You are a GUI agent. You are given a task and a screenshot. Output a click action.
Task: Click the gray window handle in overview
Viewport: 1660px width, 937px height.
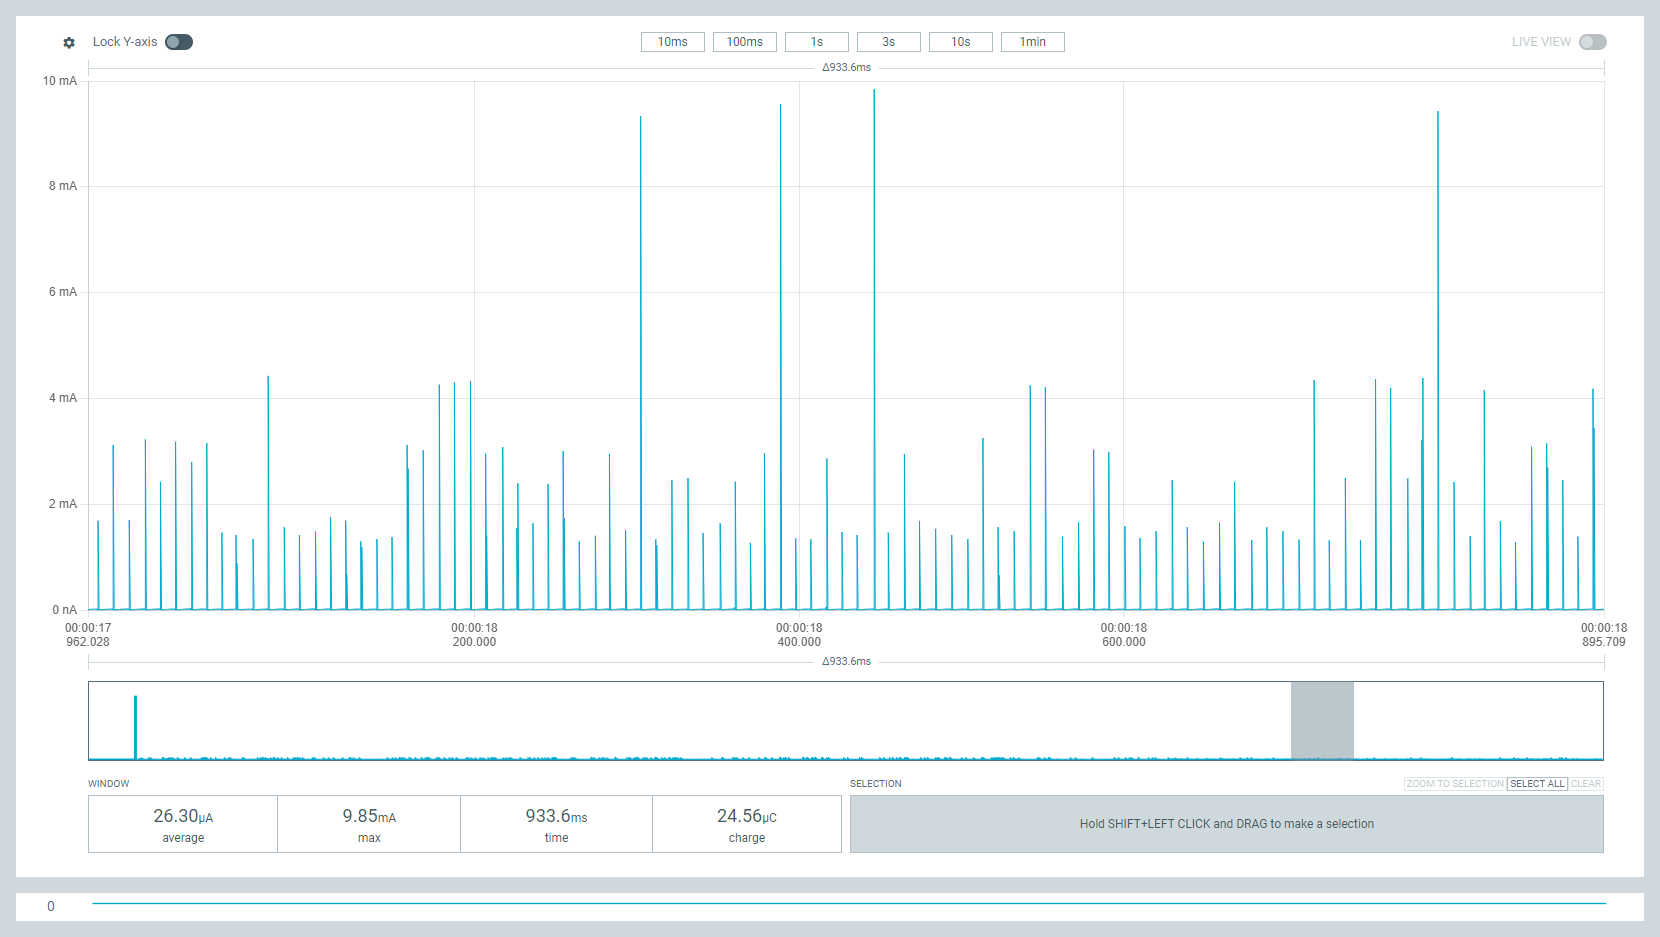click(1322, 720)
